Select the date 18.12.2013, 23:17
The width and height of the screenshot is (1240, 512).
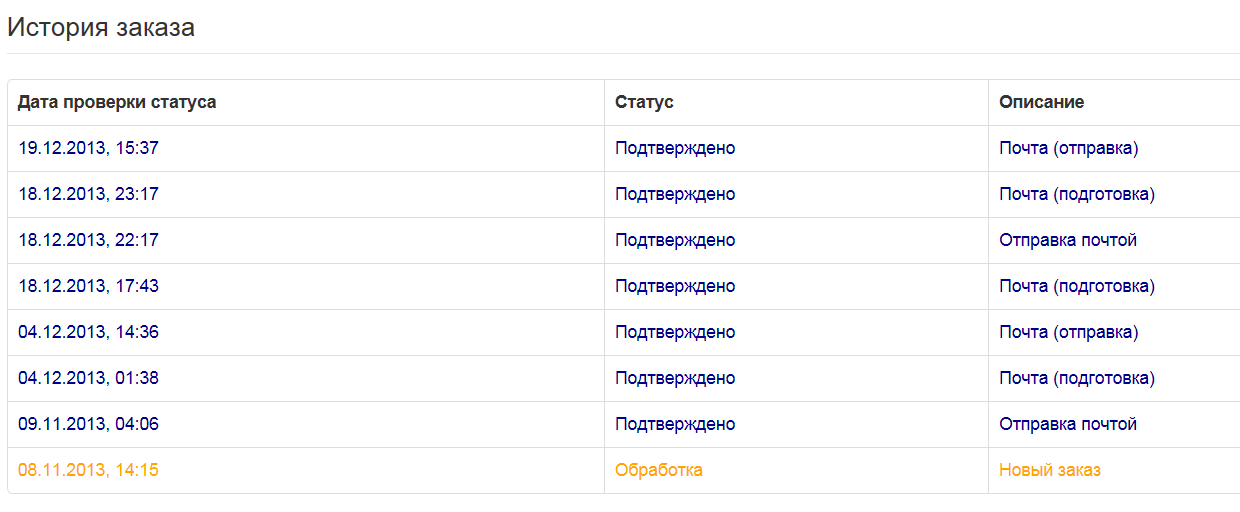(x=88, y=194)
